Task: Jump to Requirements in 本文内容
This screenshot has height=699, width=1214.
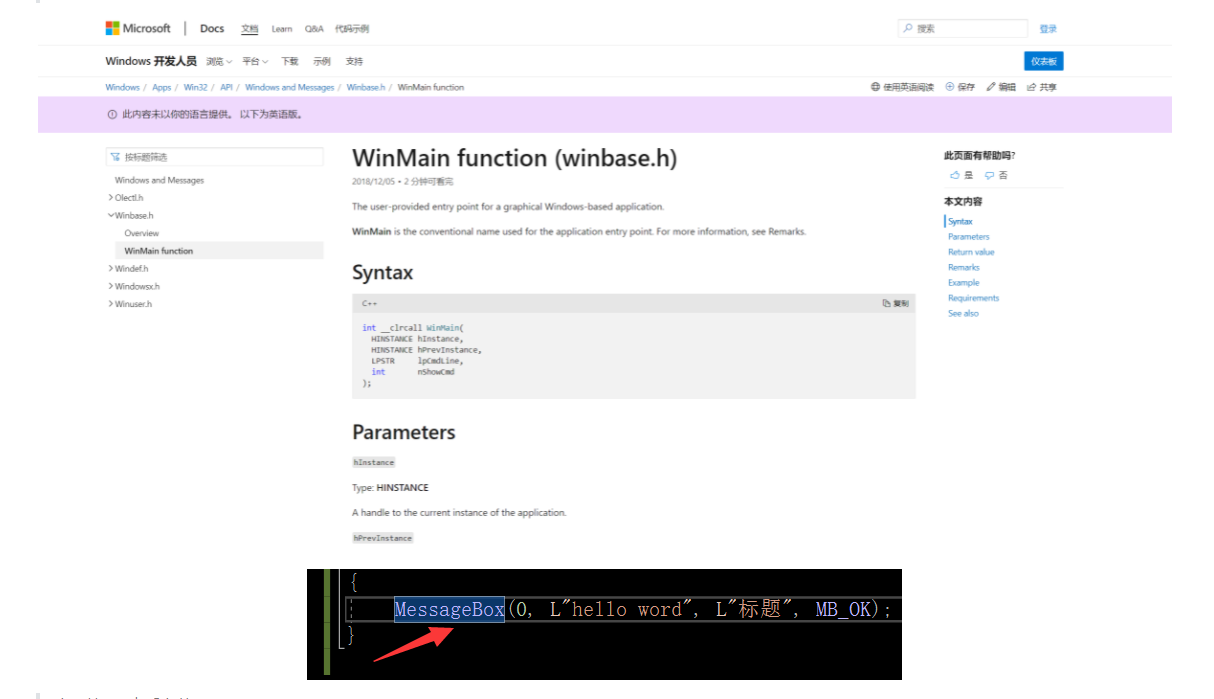Action: [x=974, y=298]
